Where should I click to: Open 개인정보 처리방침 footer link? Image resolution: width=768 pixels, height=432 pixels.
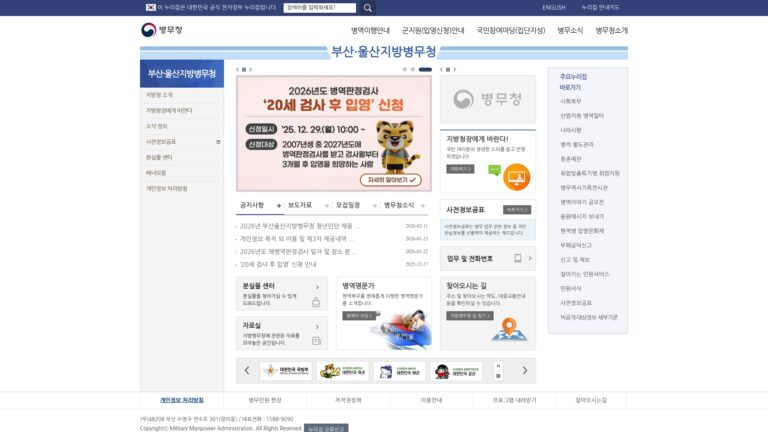[182, 400]
